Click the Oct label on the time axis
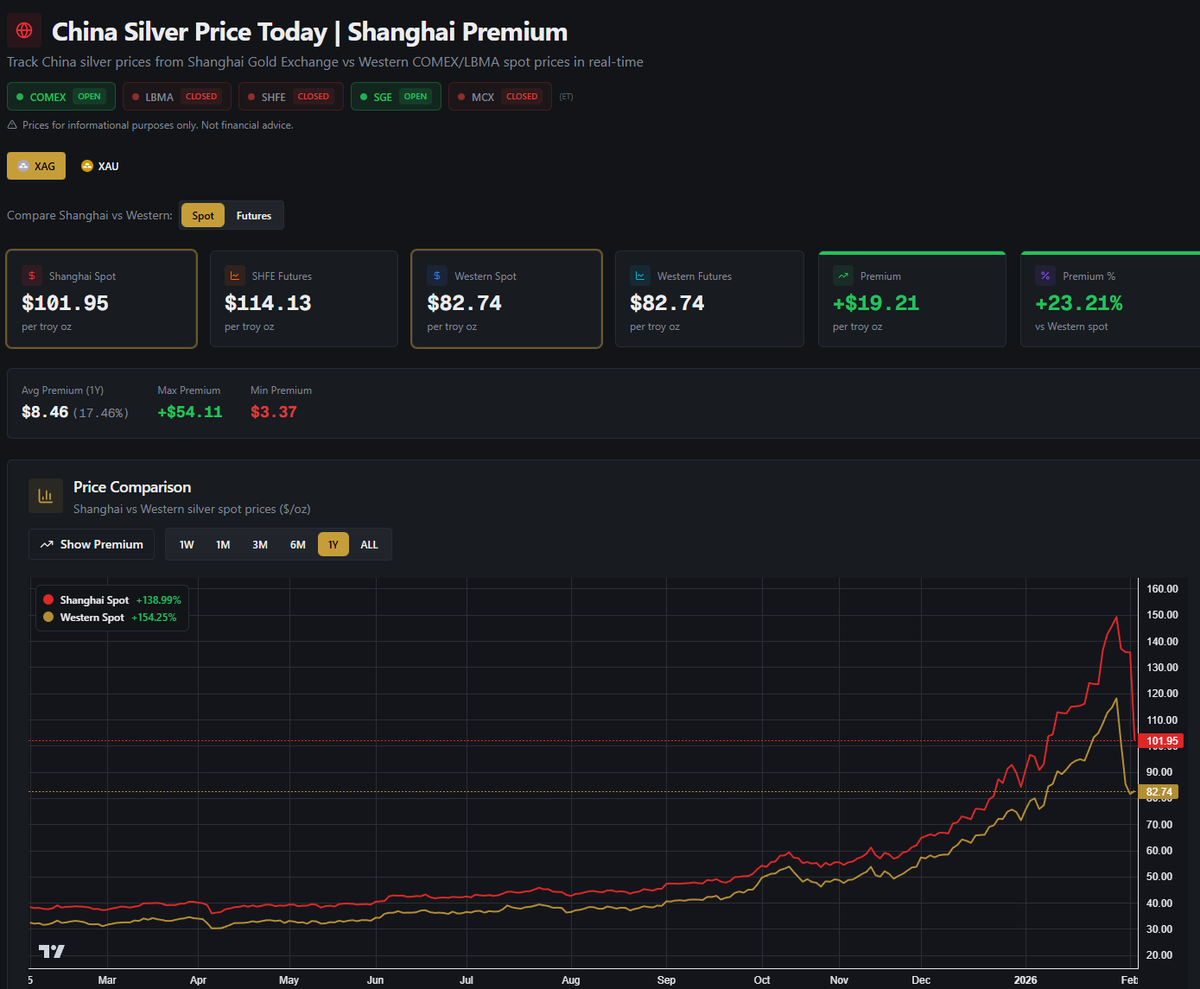Viewport: 1200px width, 989px height. 762,982
